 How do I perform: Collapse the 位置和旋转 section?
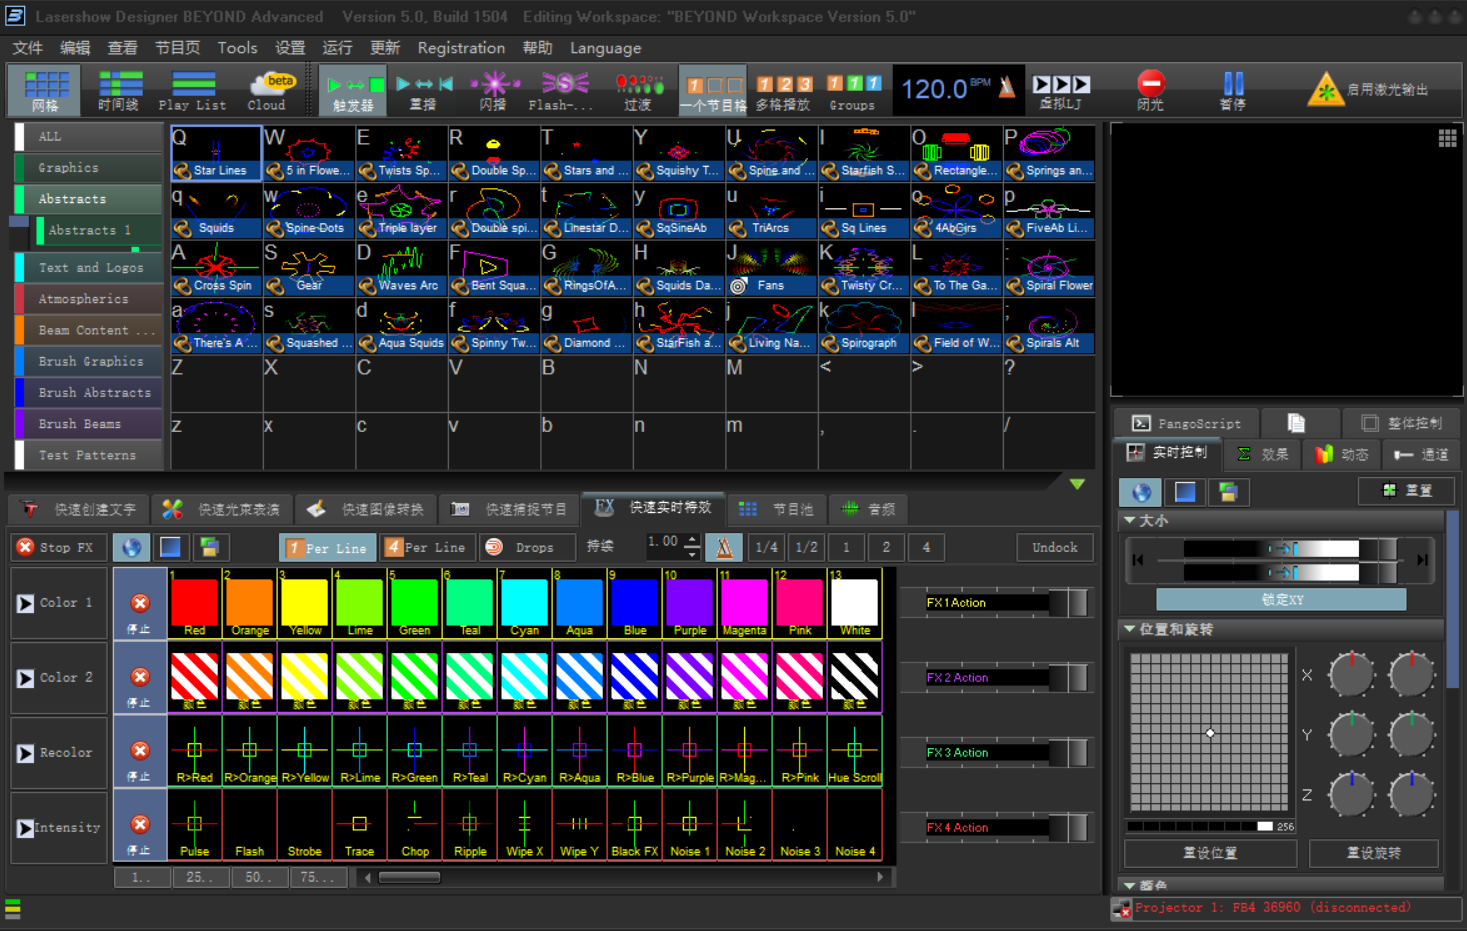[x=1130, y=629]
